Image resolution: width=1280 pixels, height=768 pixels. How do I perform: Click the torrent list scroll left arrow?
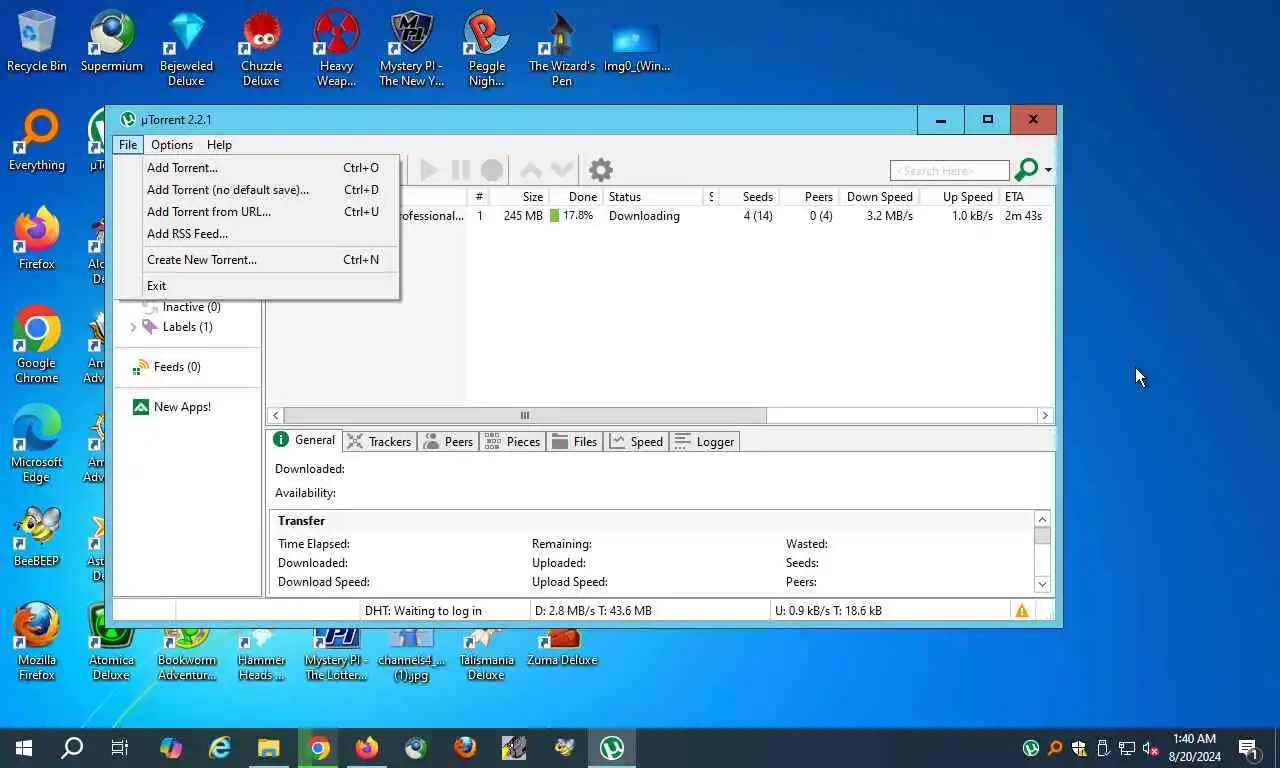click(x=276, y=415)
